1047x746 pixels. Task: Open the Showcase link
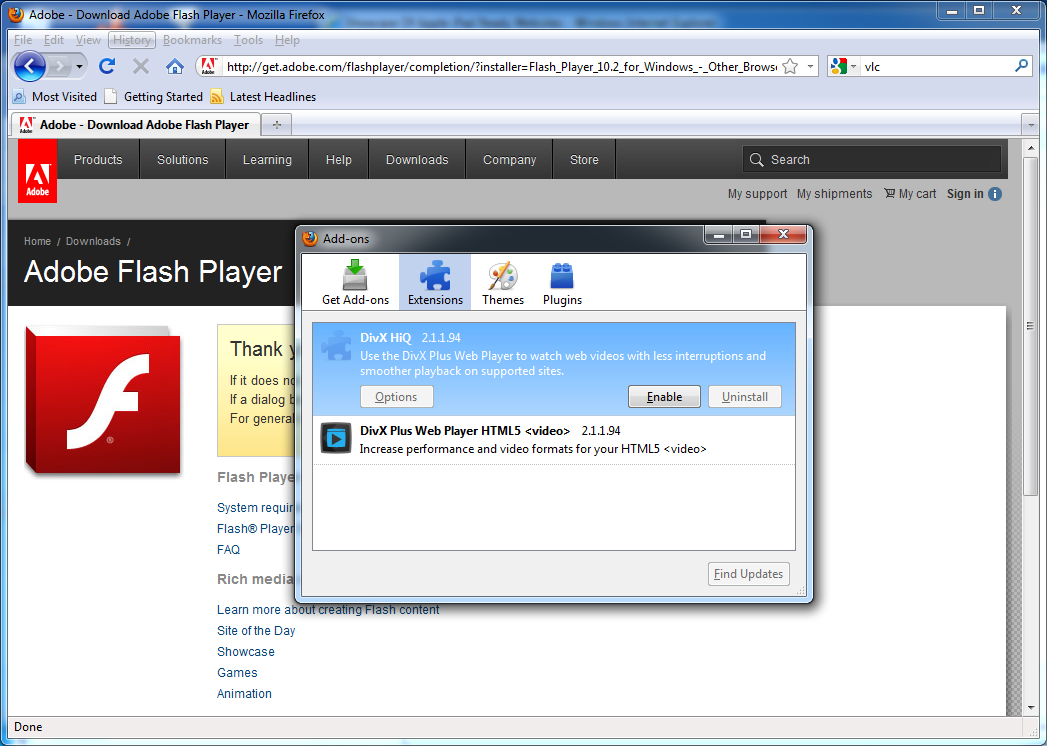(x=246, y=652)
